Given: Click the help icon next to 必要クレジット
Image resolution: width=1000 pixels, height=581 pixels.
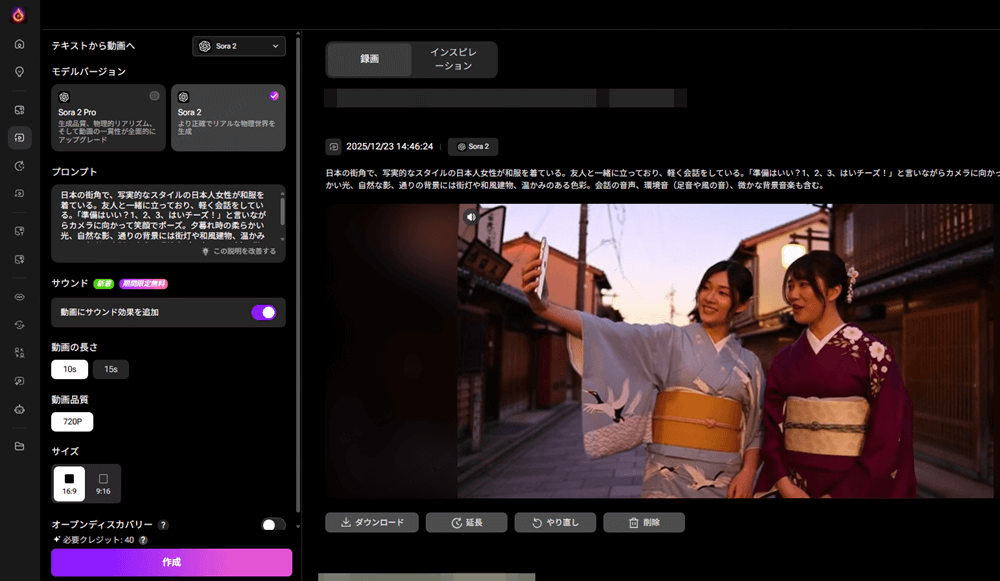Looking at the screenshot, I should pyautogui.click(x=143, y=540).
